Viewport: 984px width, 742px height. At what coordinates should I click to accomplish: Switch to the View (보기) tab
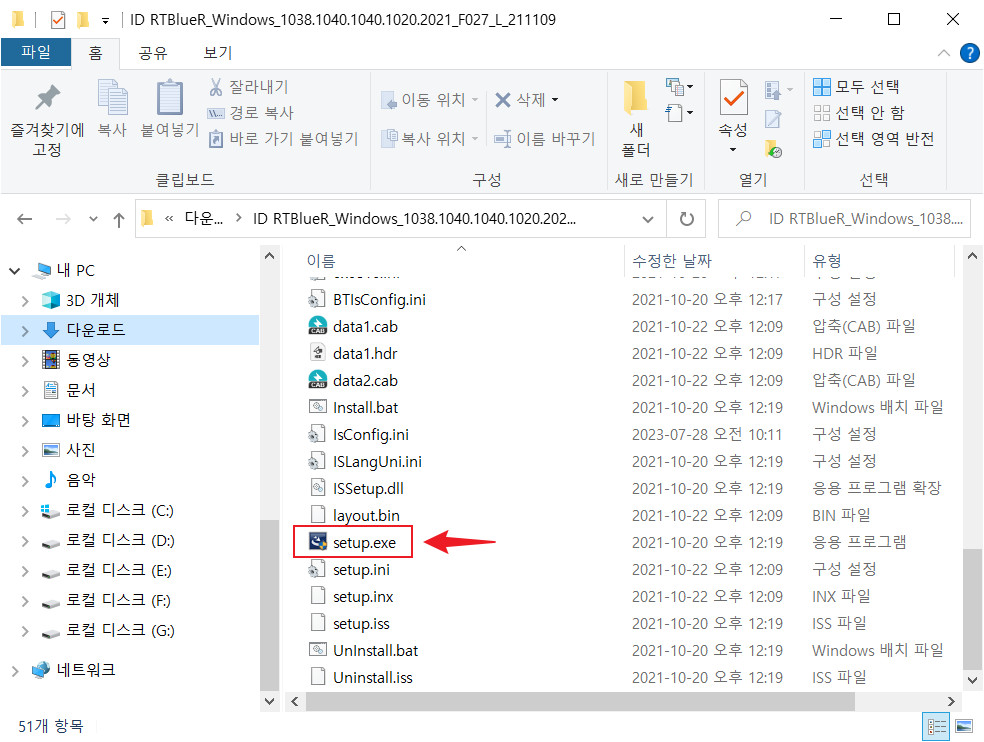point(218,53)
